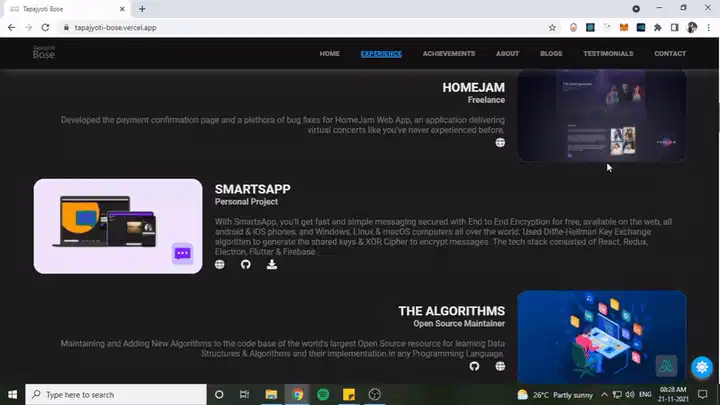This screenshot has width=720, height=405.
Task: Show hidden tray icons chevron
Action: [x=604, y=394]
